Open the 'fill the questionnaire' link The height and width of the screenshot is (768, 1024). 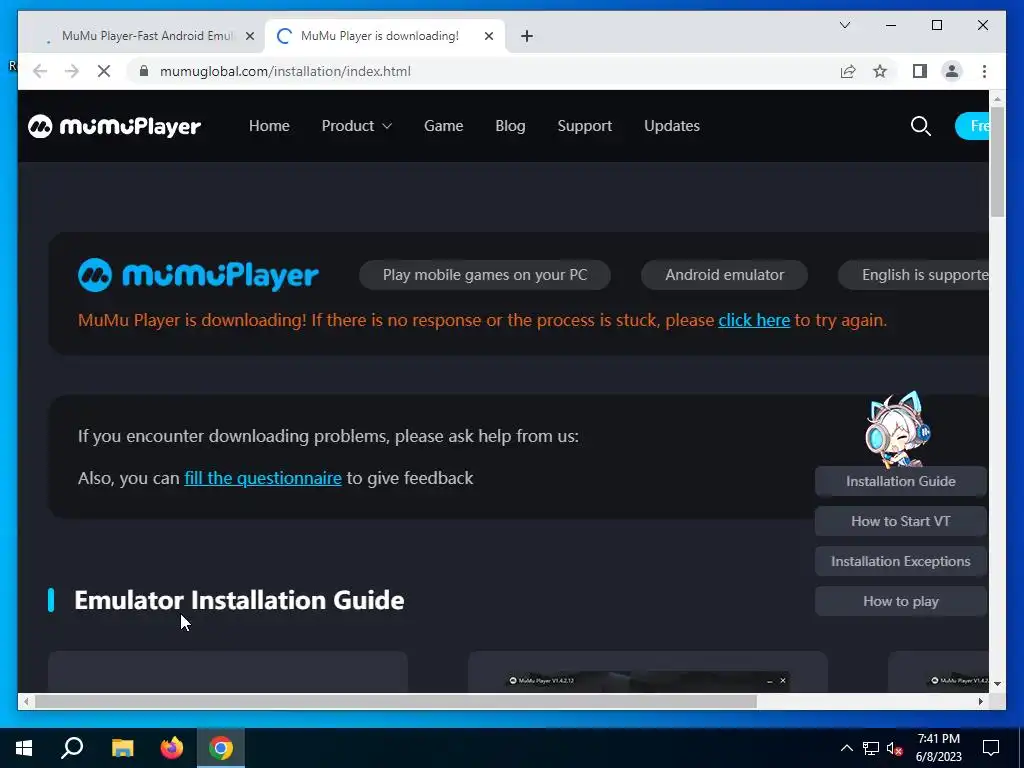point(263,478)
